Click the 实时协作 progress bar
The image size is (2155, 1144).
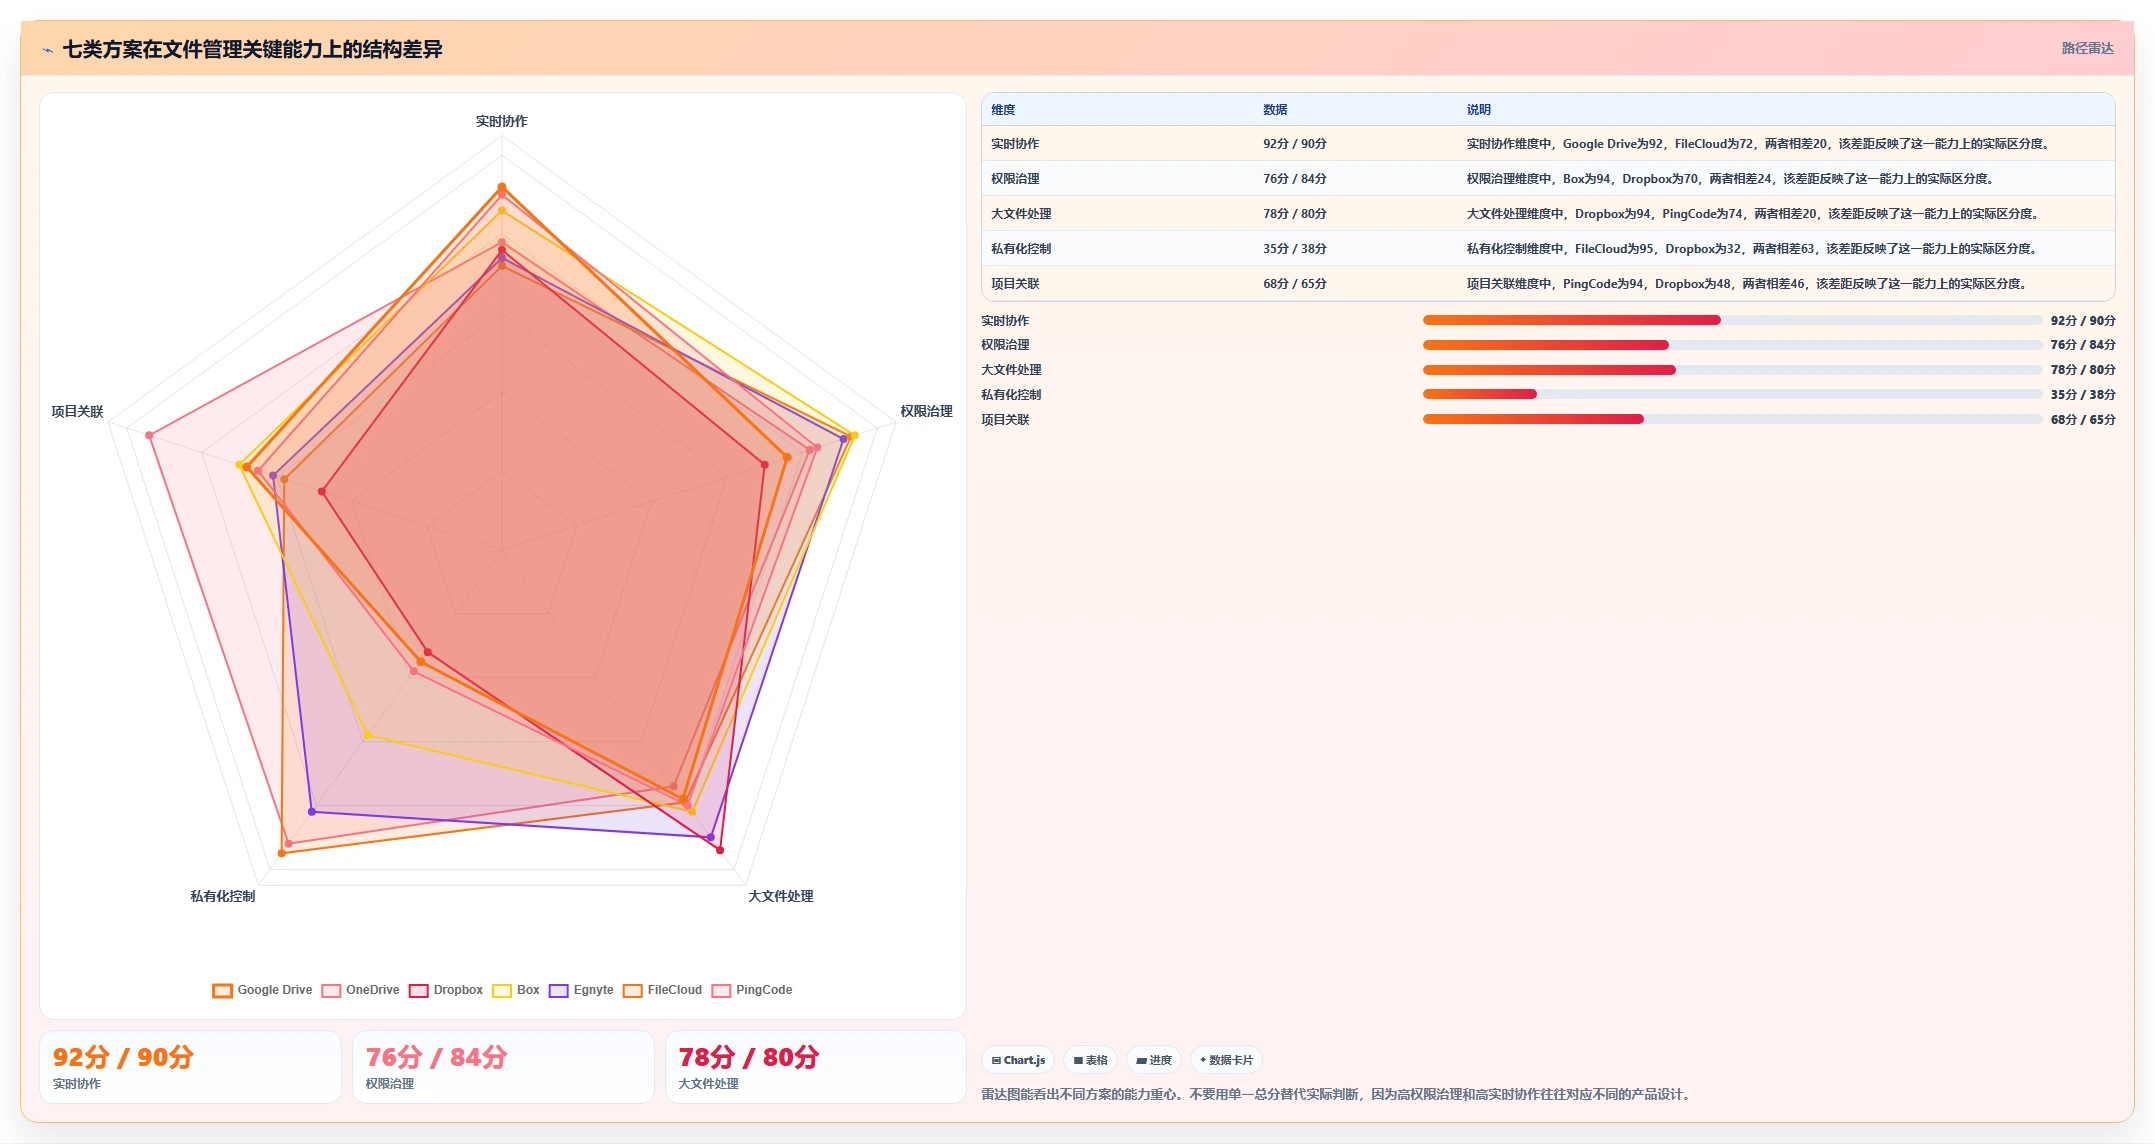tap(1732, 320)
